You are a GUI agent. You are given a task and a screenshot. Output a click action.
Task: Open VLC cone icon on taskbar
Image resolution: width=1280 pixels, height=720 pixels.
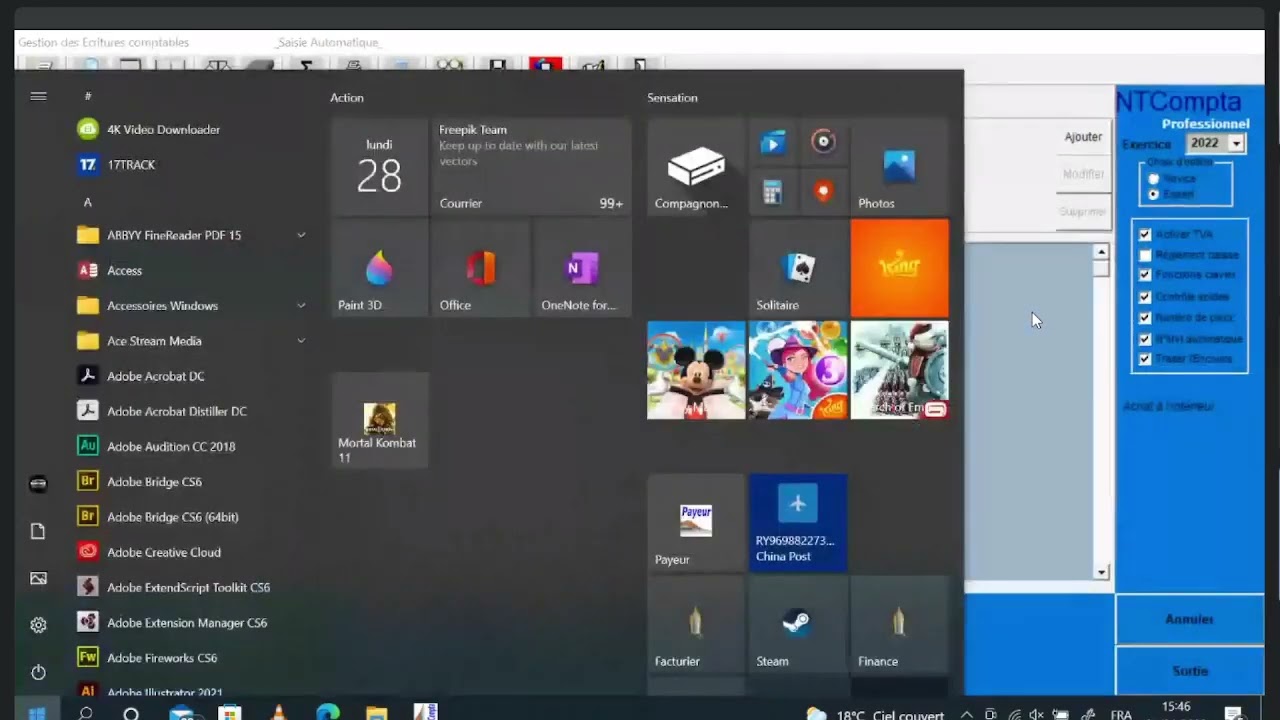(x=278, y=714)
